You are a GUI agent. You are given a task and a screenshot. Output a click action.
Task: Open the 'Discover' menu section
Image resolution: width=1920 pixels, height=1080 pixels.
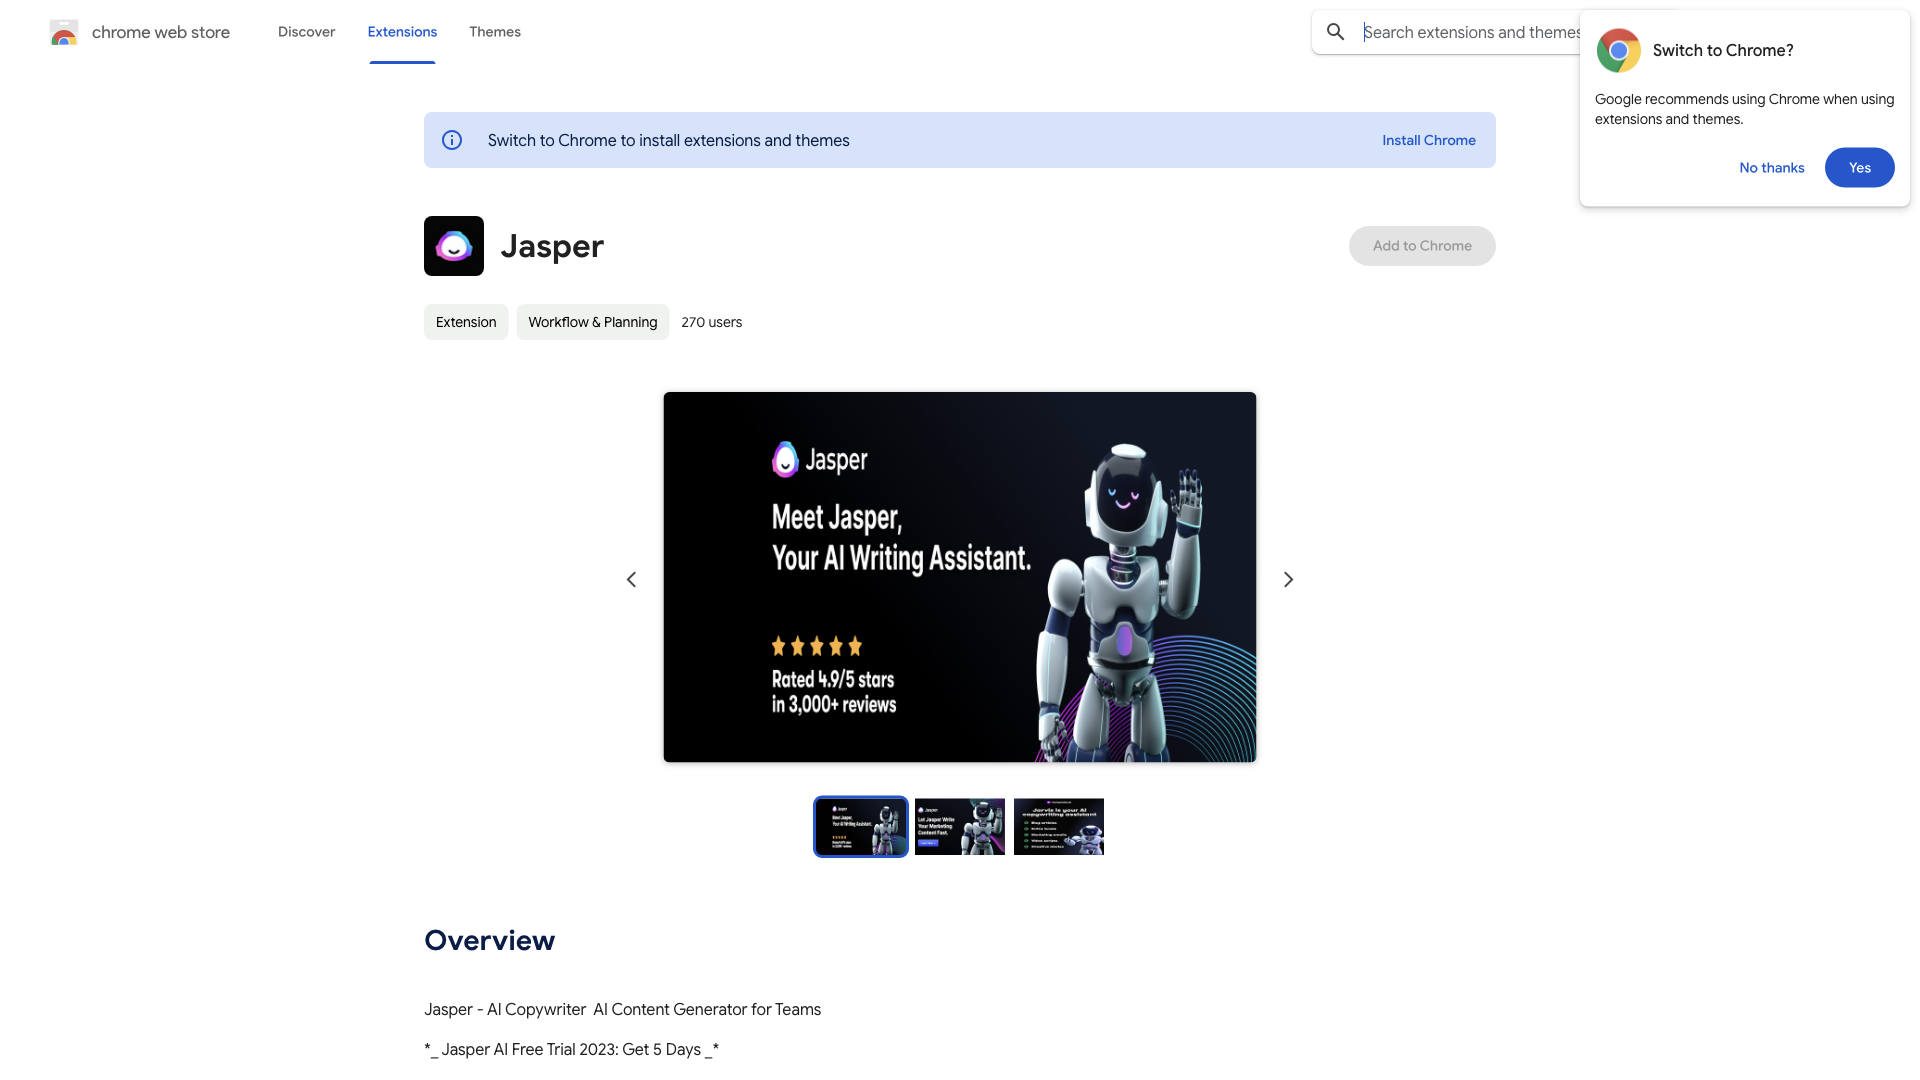tap(306, 30)
